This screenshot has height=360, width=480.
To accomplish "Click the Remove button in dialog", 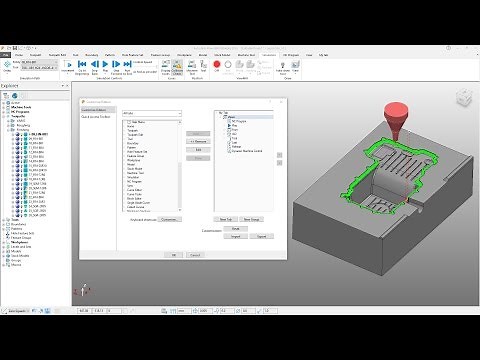I will click(198, 142).
